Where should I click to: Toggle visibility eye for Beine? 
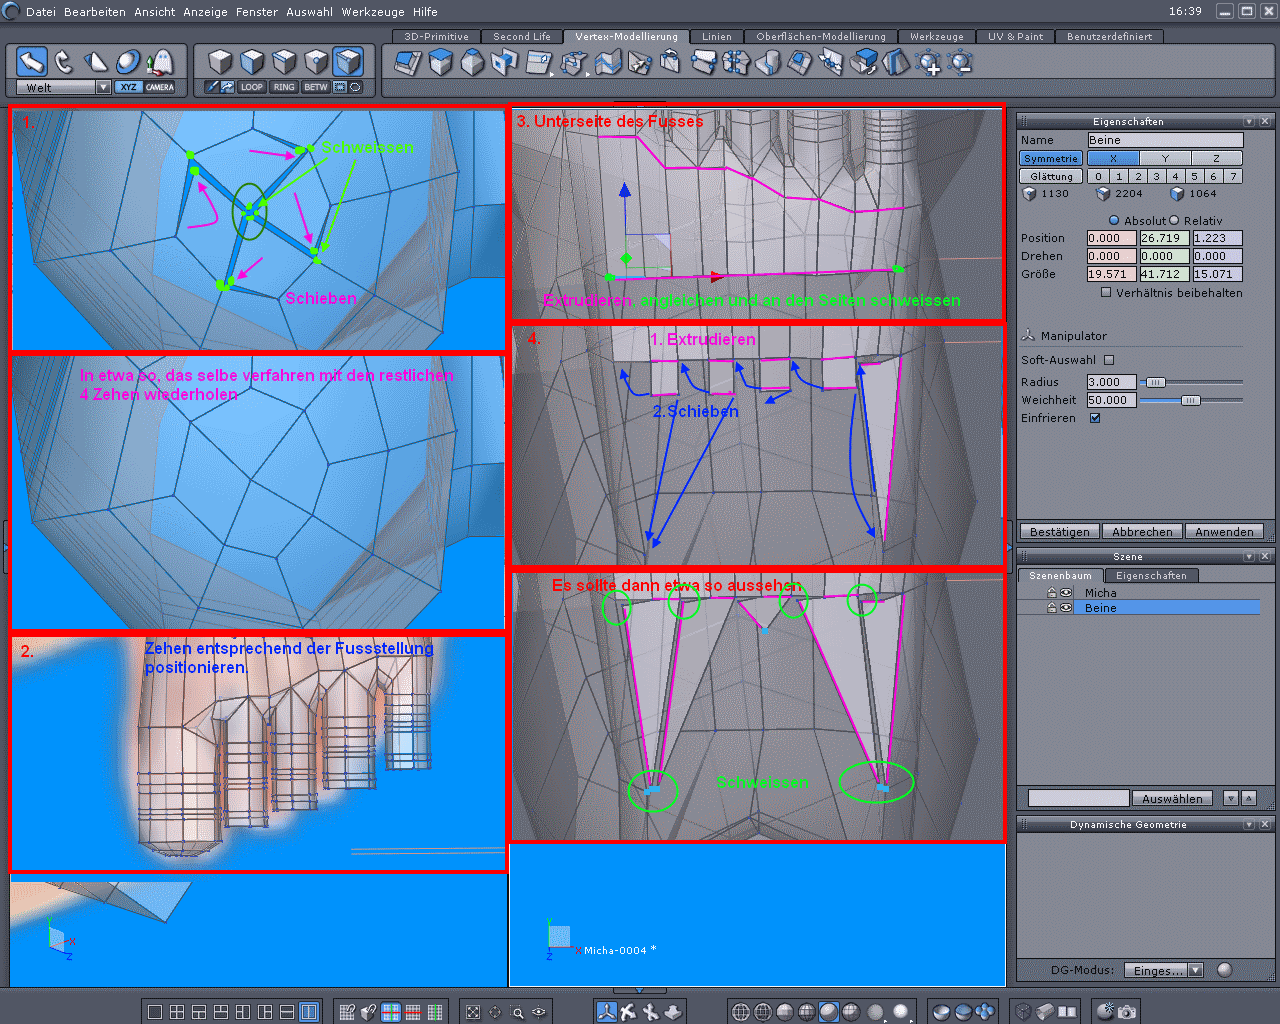coord(1066,608)
